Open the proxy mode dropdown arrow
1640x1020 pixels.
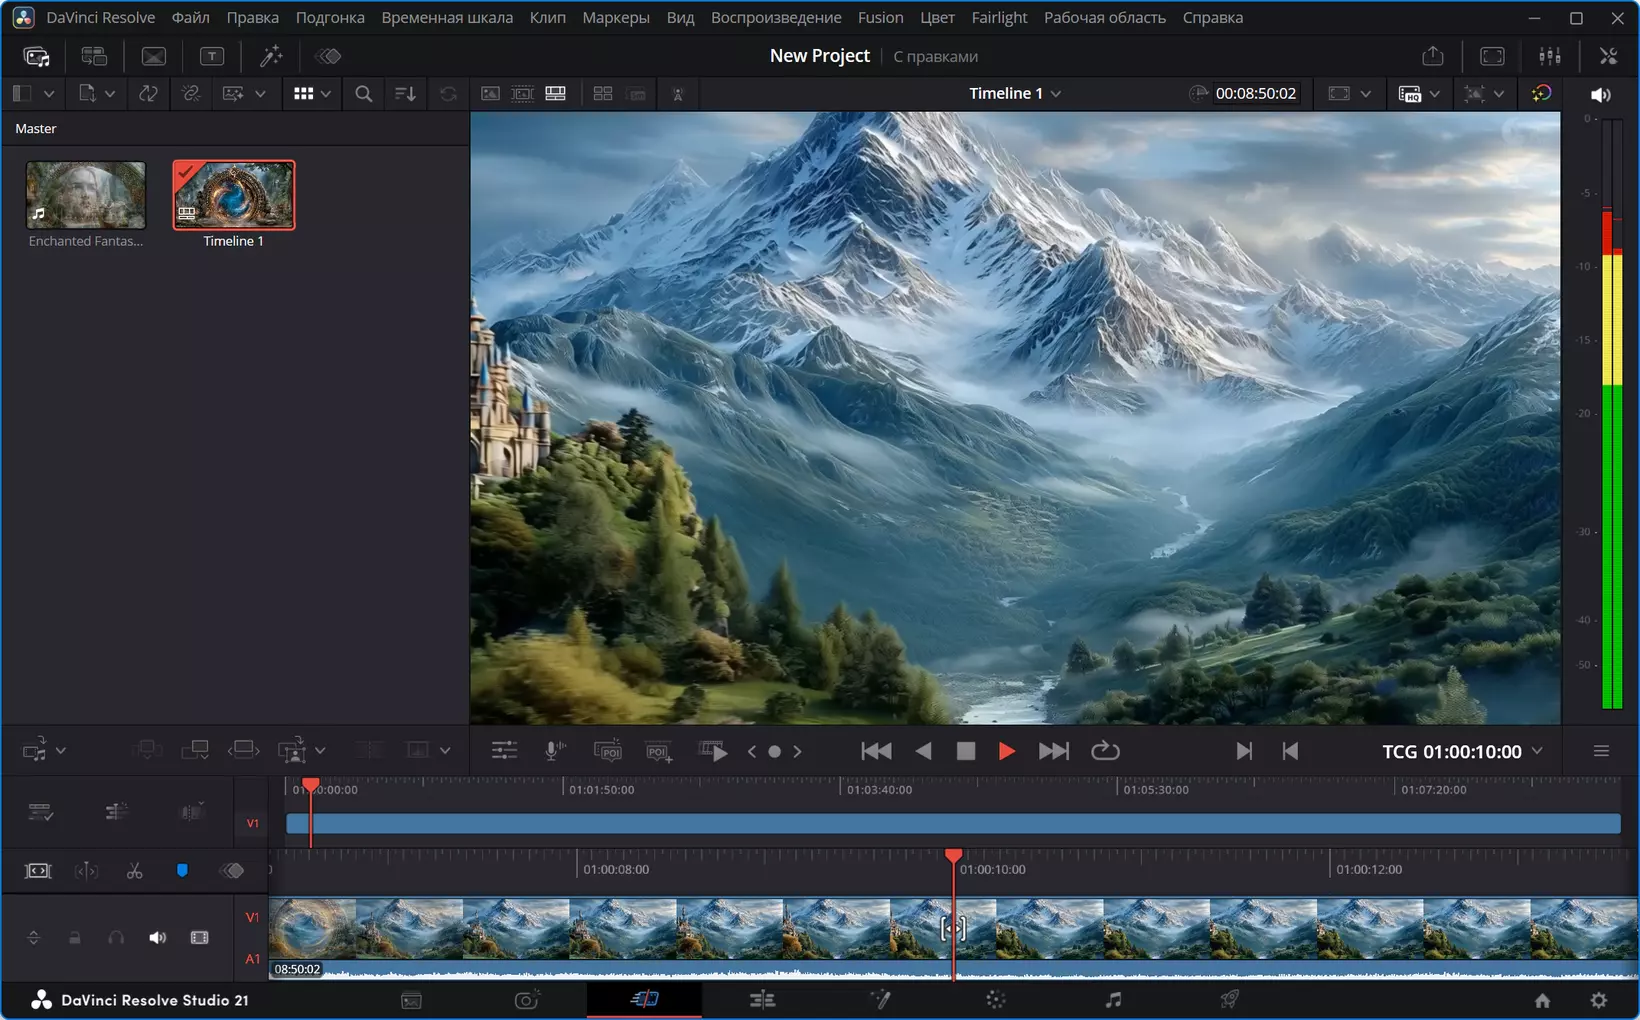click(1435, 93)
